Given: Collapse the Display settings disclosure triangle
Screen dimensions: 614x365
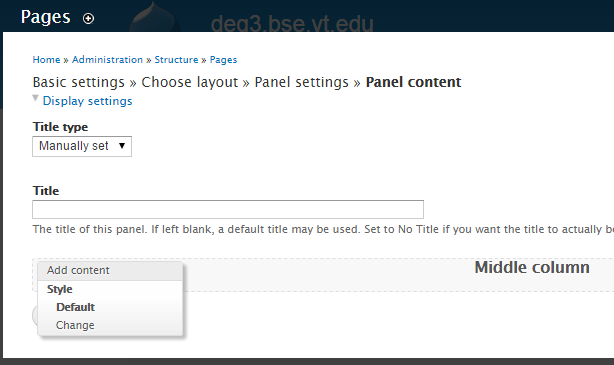Looking at the screenshot, I should tap(36, 98).
